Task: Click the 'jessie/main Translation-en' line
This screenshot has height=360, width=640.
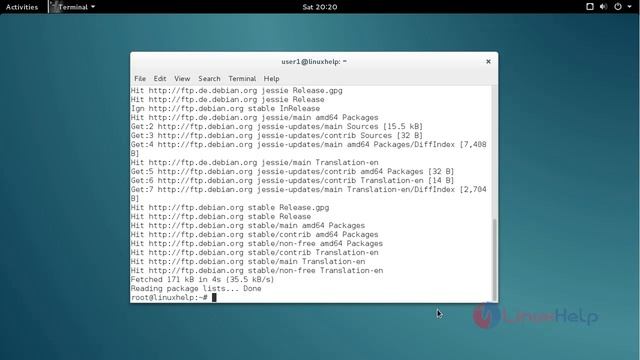Action: (254, 162)
